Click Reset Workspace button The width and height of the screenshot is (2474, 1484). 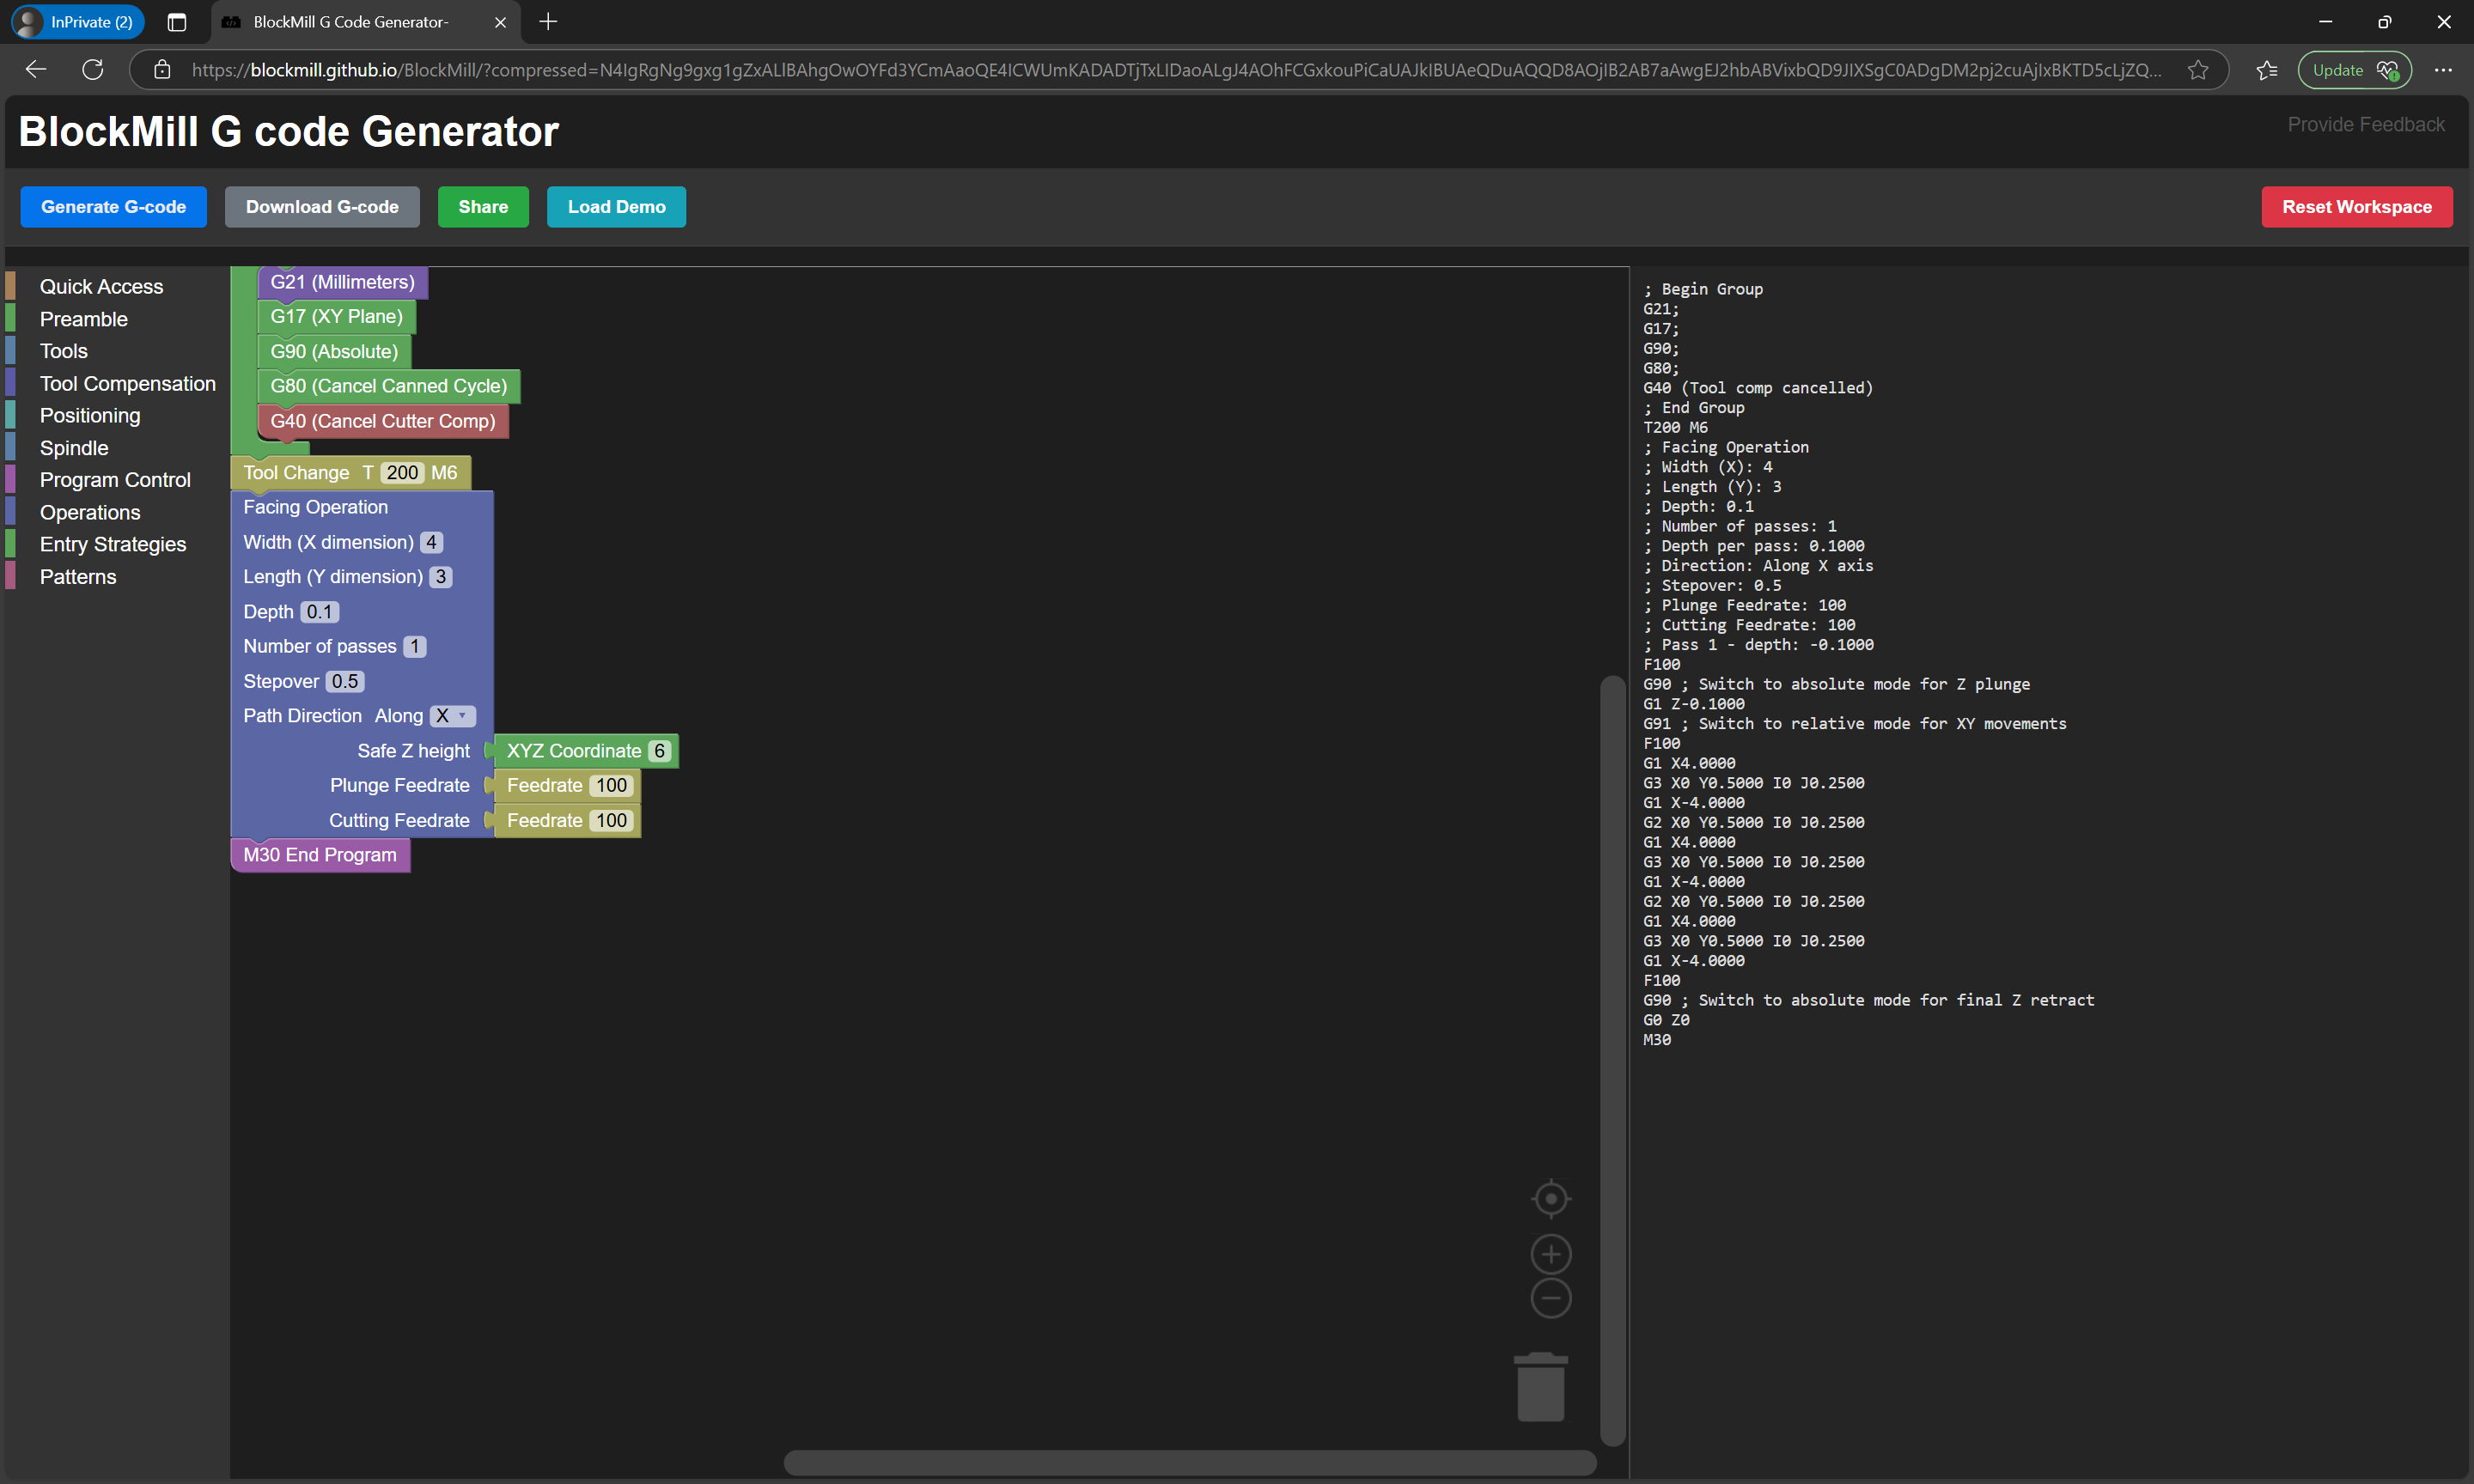[2356, 207]
